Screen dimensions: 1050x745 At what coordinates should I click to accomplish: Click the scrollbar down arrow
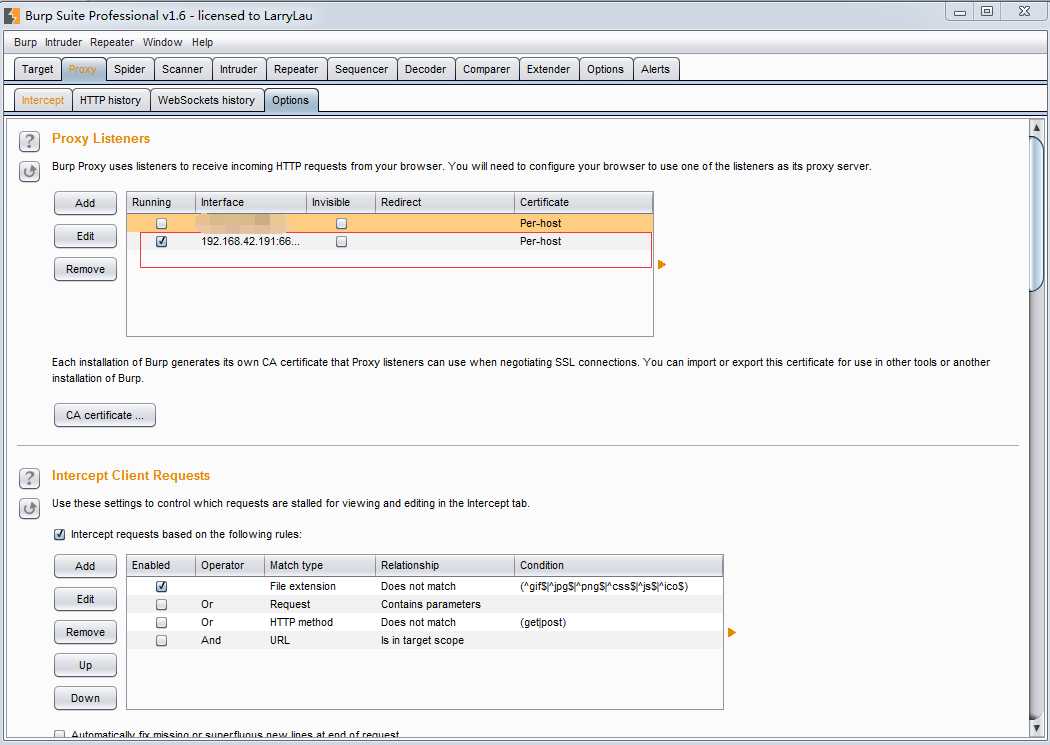point(1036,727)
